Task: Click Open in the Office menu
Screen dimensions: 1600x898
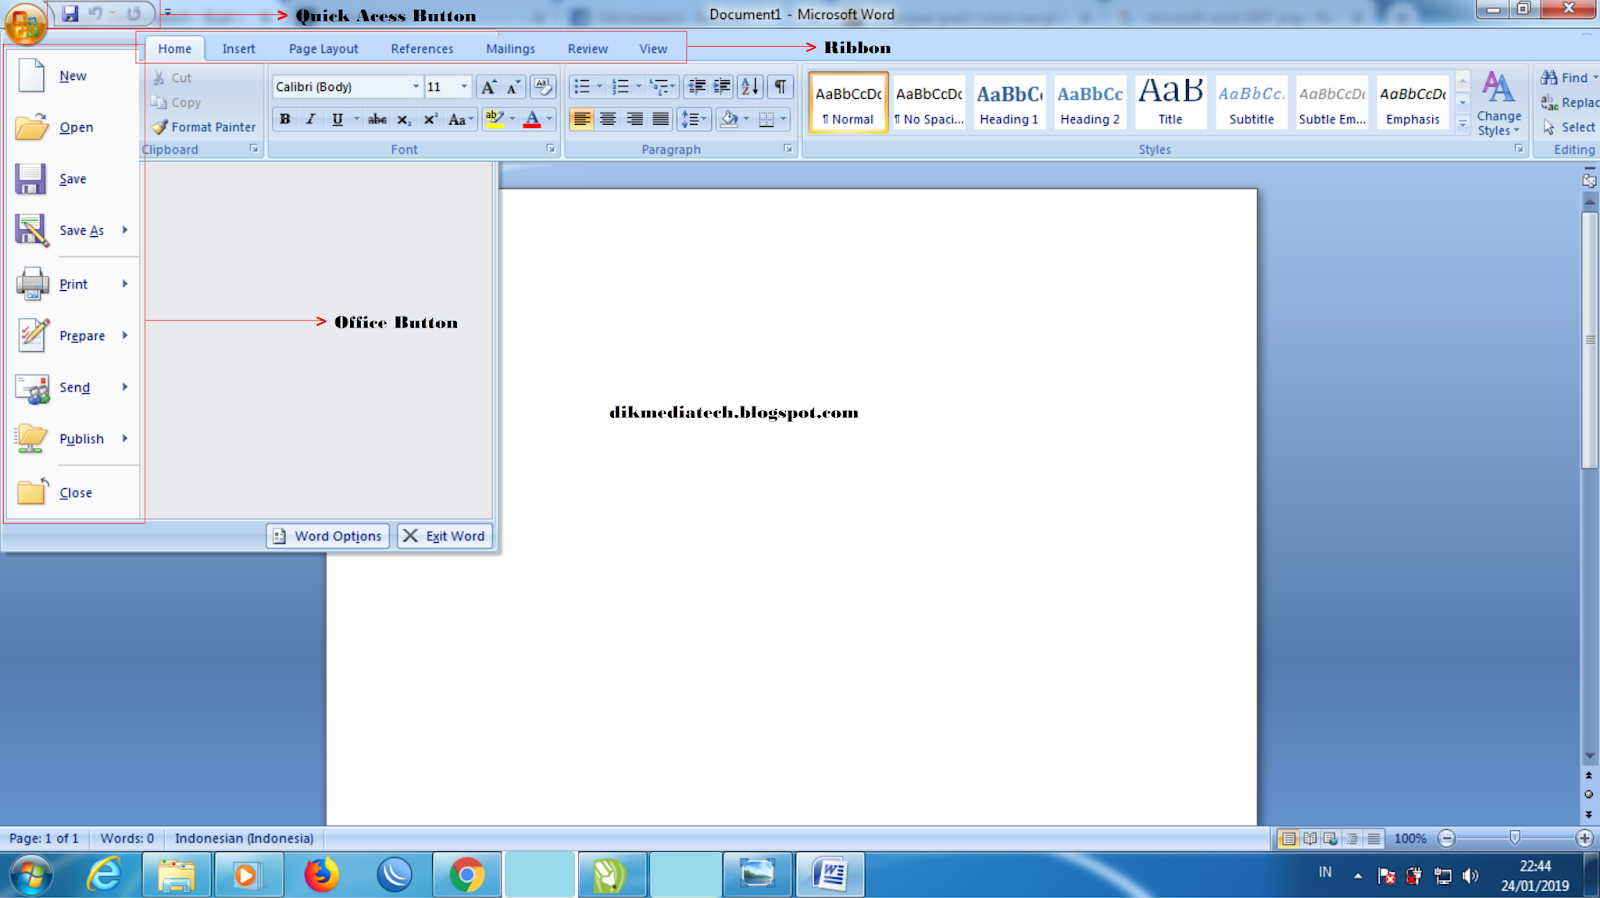Action: click(73, 128)
